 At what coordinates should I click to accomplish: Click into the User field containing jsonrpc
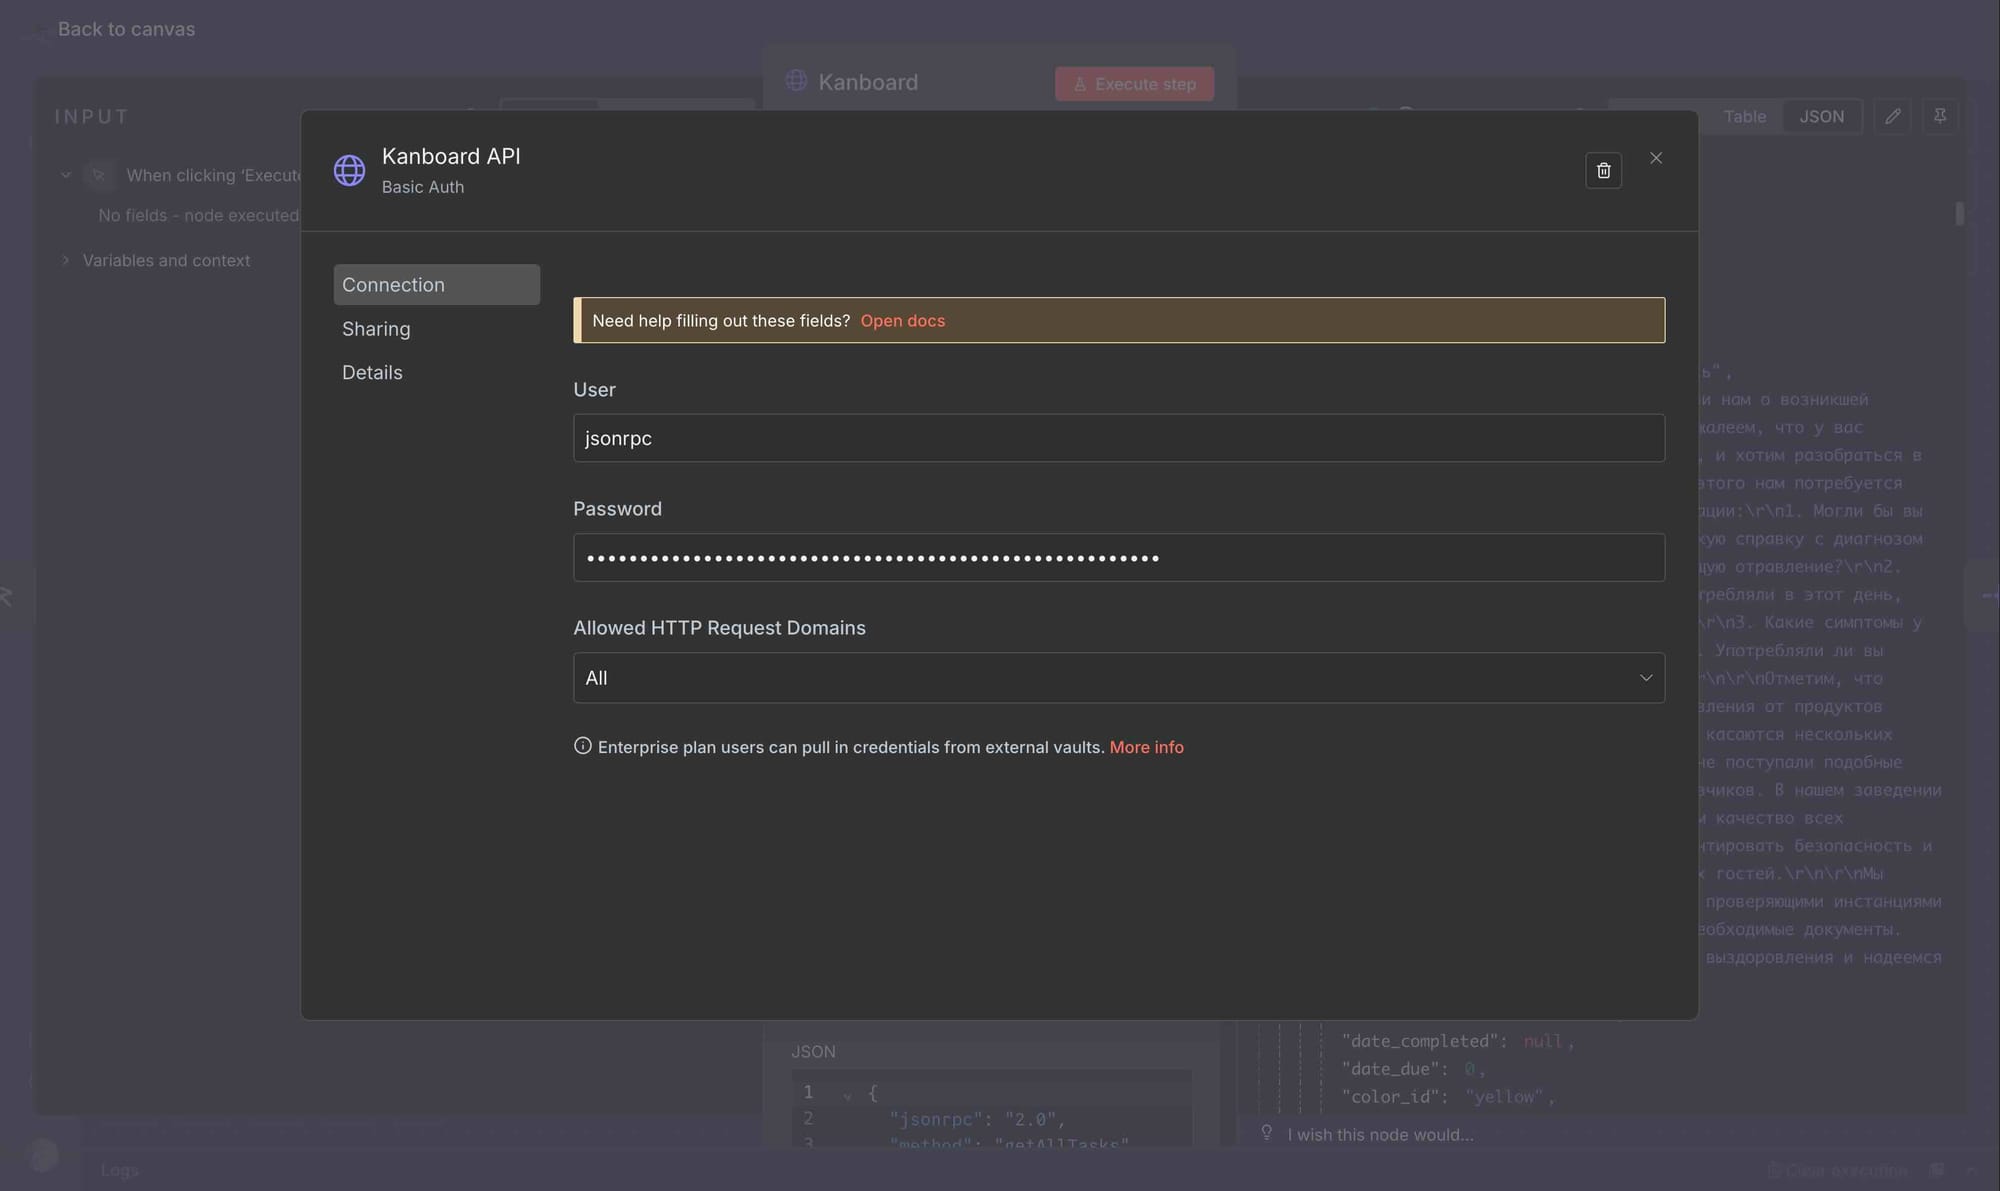pyautogui.click(x=1118, y=438)
